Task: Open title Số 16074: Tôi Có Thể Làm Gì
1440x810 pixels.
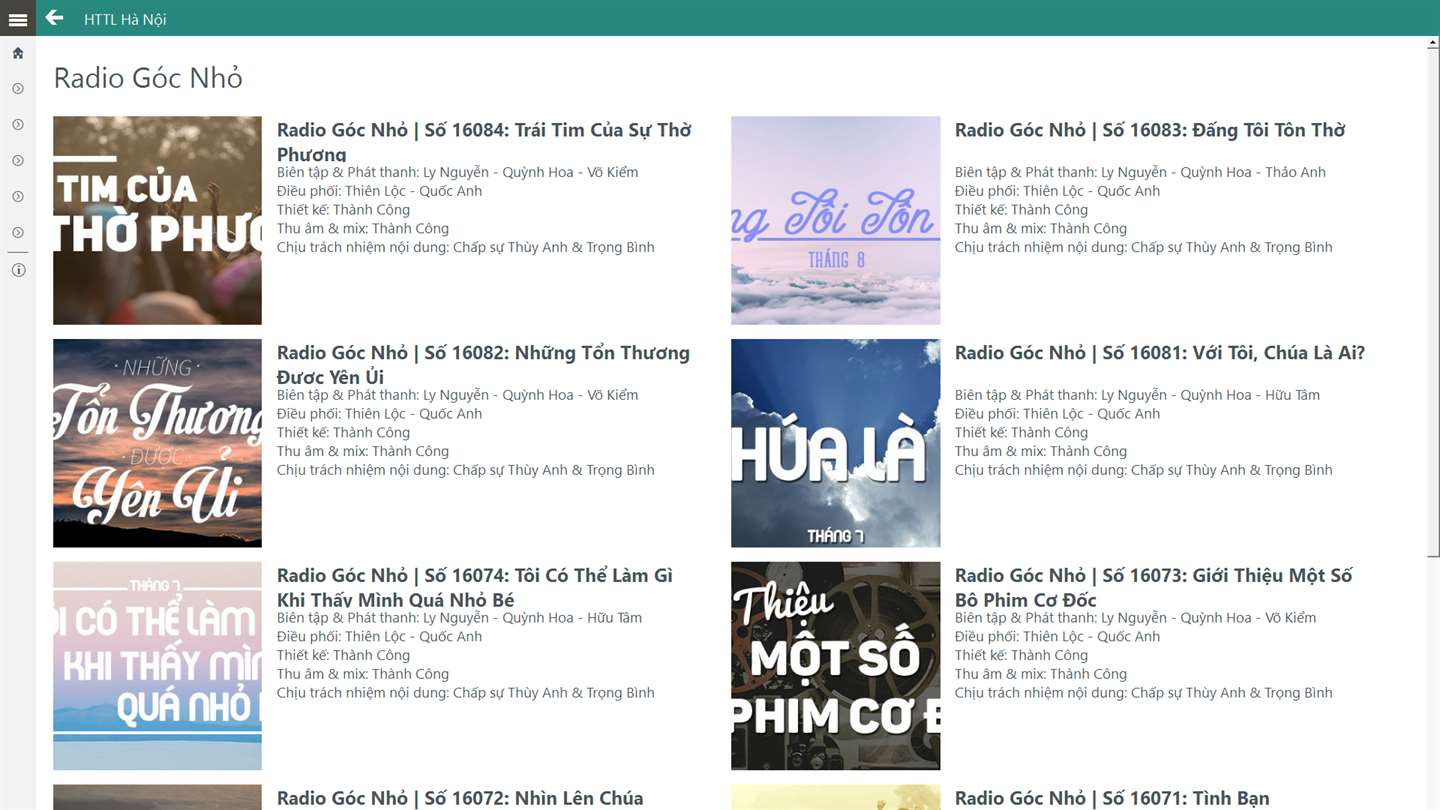Action: 475,587
